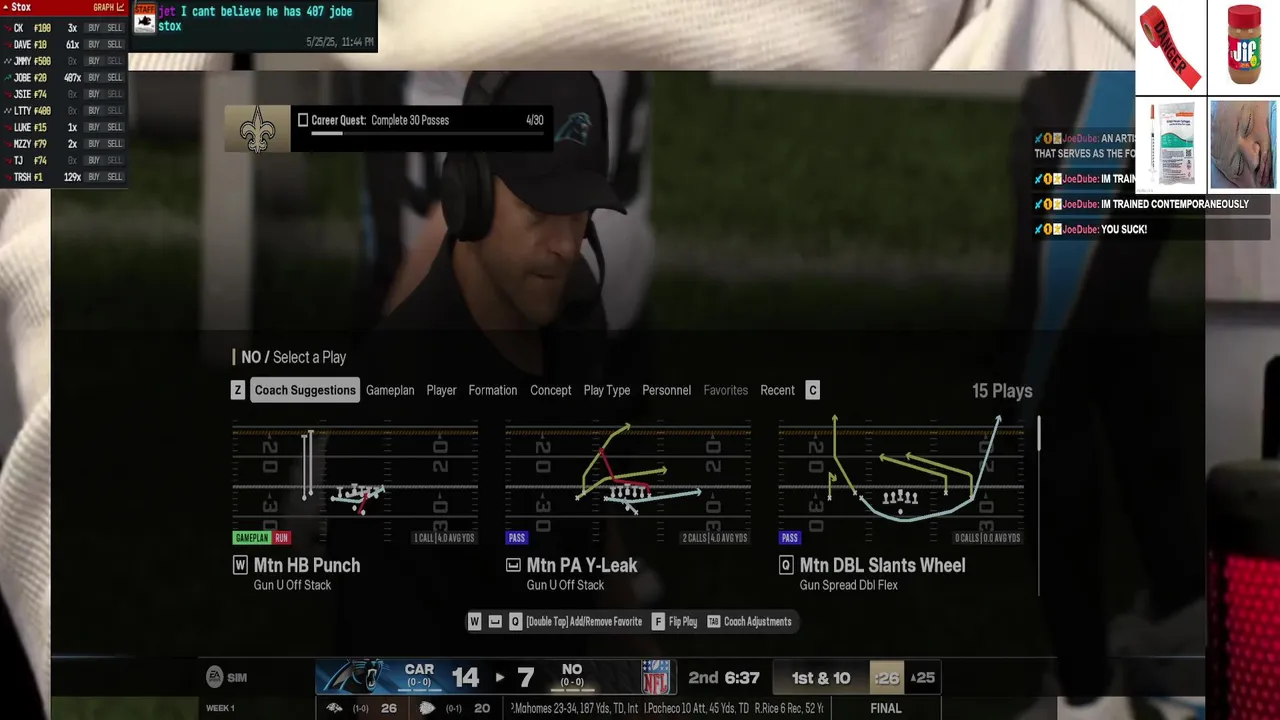Open Coach Adjustments
Image resolution: width=1280 pixels, height=720 pixels.
pyautogui.click(x=757, y=622)
